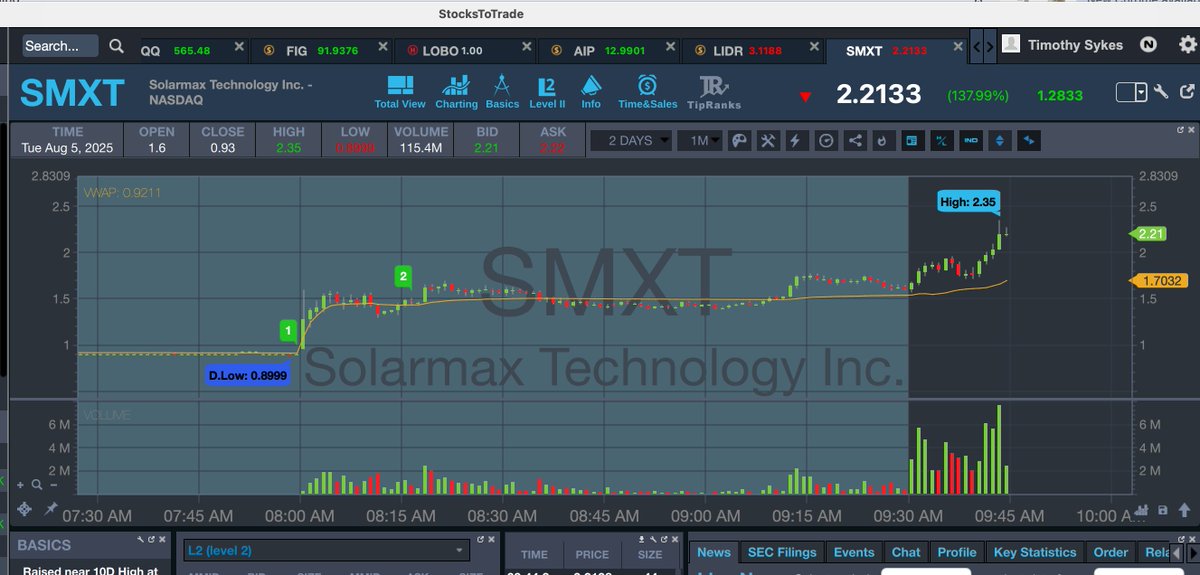Image resolution: width=1200 pixels, height=575 pixels.
Task: Open the Key Statistics tab
Action: point(1035,552)
